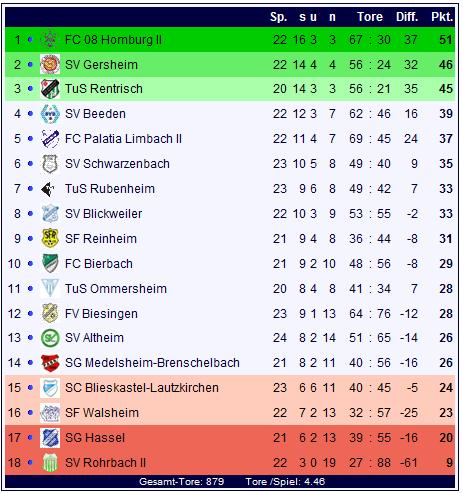Click the SV Altheim green circular logo
This screenshot has width=463, height=493.
[x=50, y=338]
